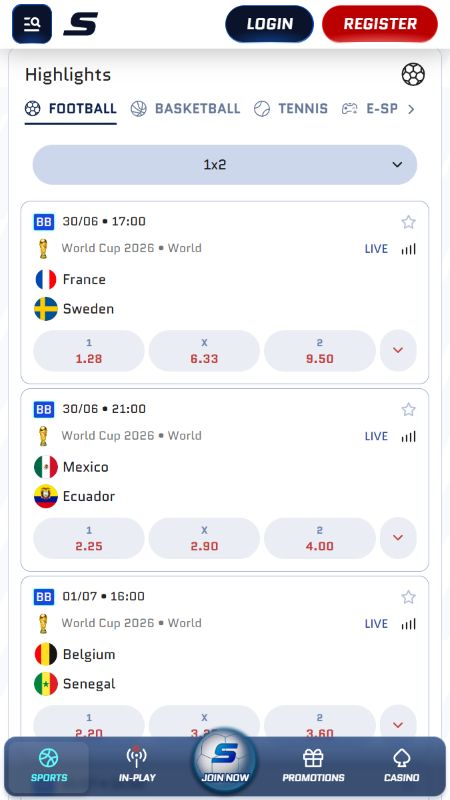
Task: Switch to the Tennis tab
Action: [291, 109]
